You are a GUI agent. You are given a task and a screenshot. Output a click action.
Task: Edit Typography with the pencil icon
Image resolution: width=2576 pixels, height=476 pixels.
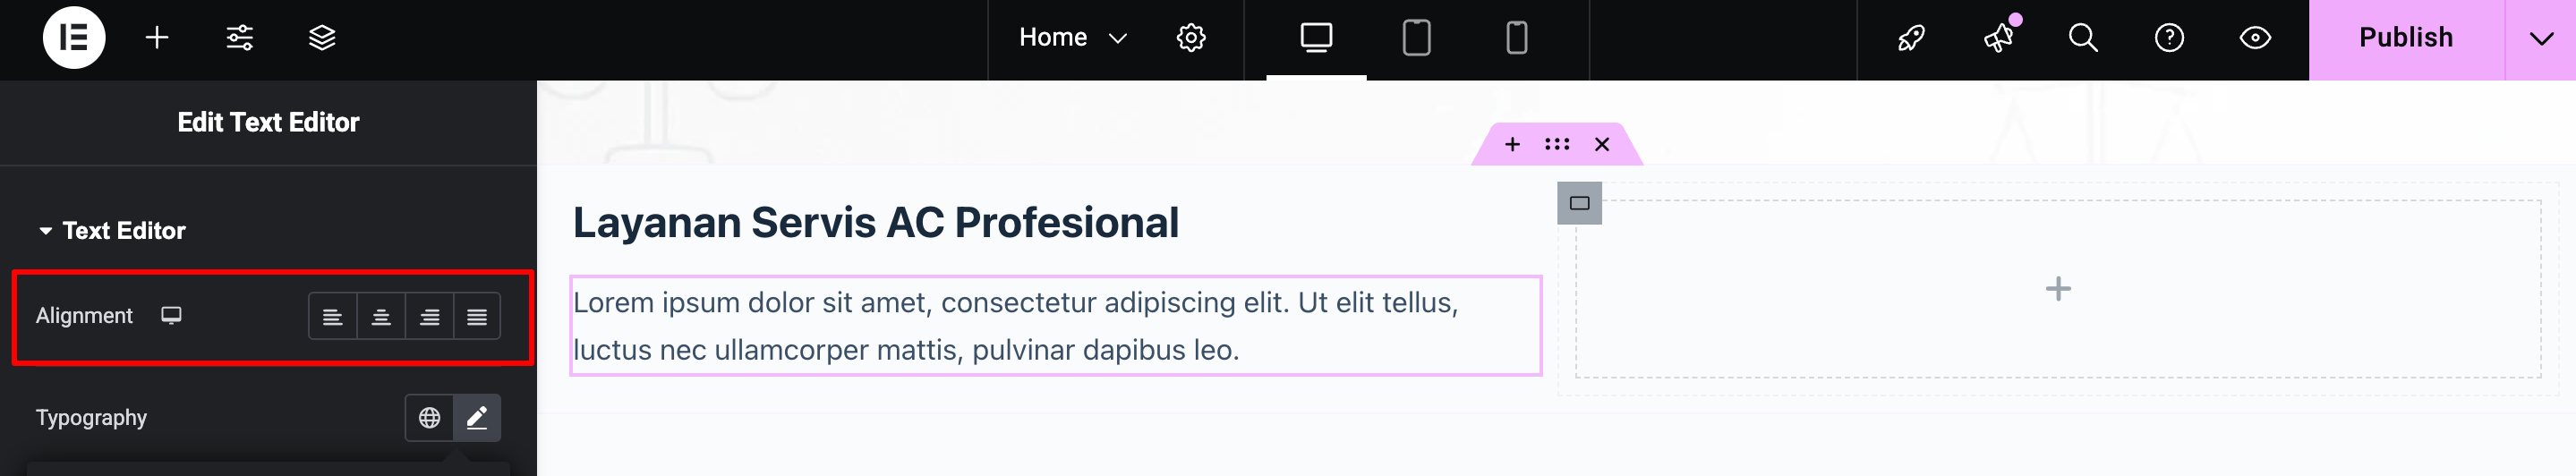(x=477, y=417)
